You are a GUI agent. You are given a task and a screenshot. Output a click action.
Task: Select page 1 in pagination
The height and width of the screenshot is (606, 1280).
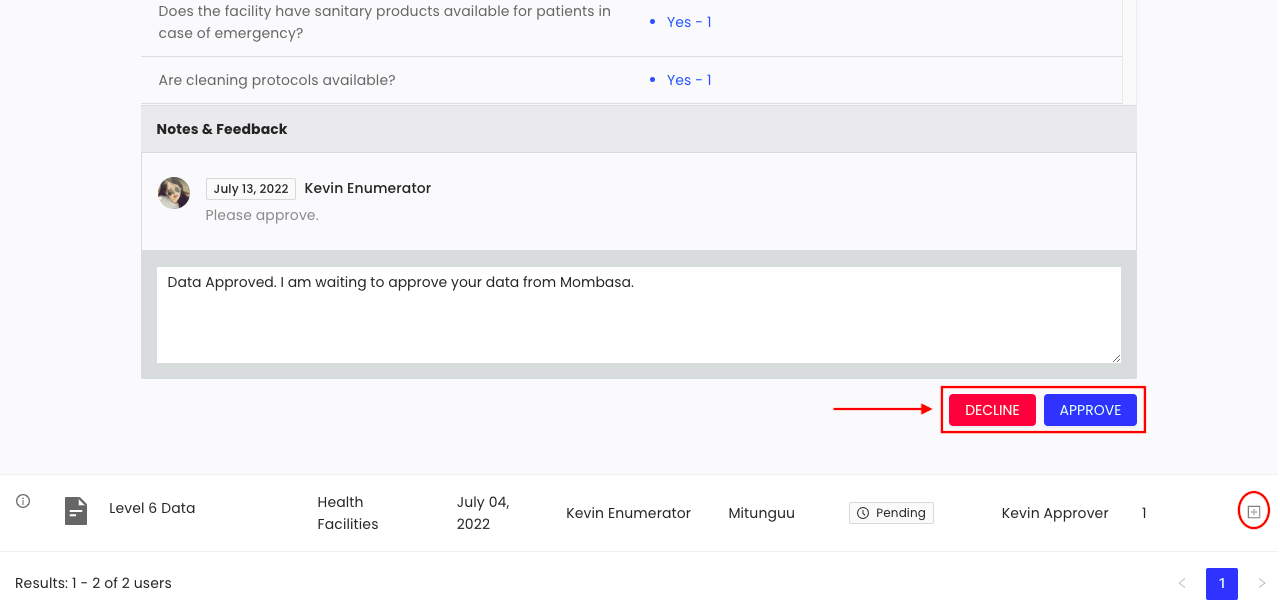[x=1222, y=583]
